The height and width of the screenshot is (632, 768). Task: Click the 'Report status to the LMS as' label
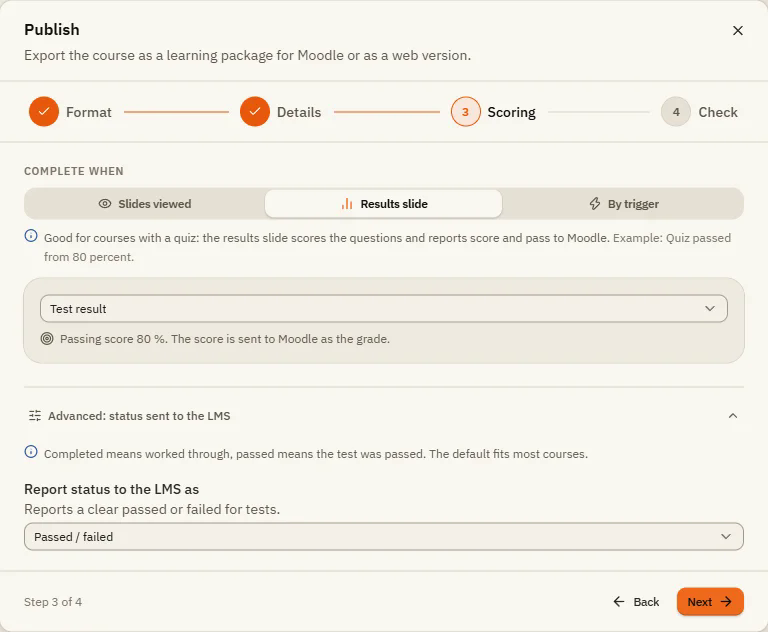112,489
